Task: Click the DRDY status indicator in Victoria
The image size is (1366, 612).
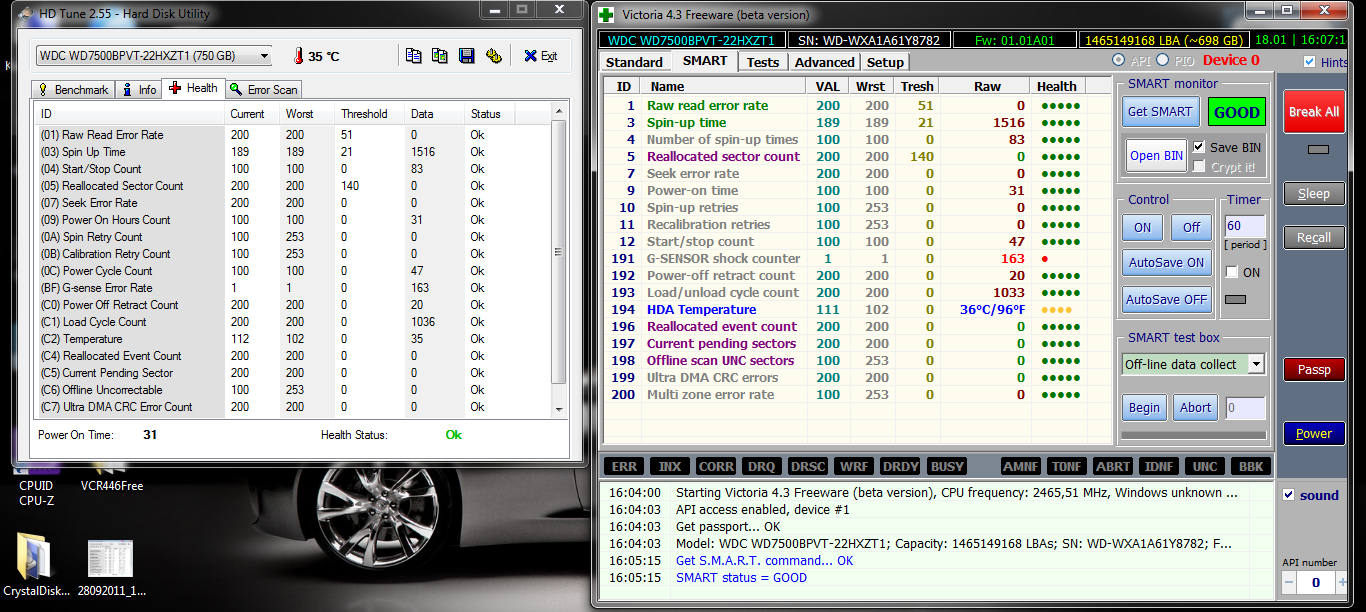Action: pyautogui.click(x=901, y=466)
